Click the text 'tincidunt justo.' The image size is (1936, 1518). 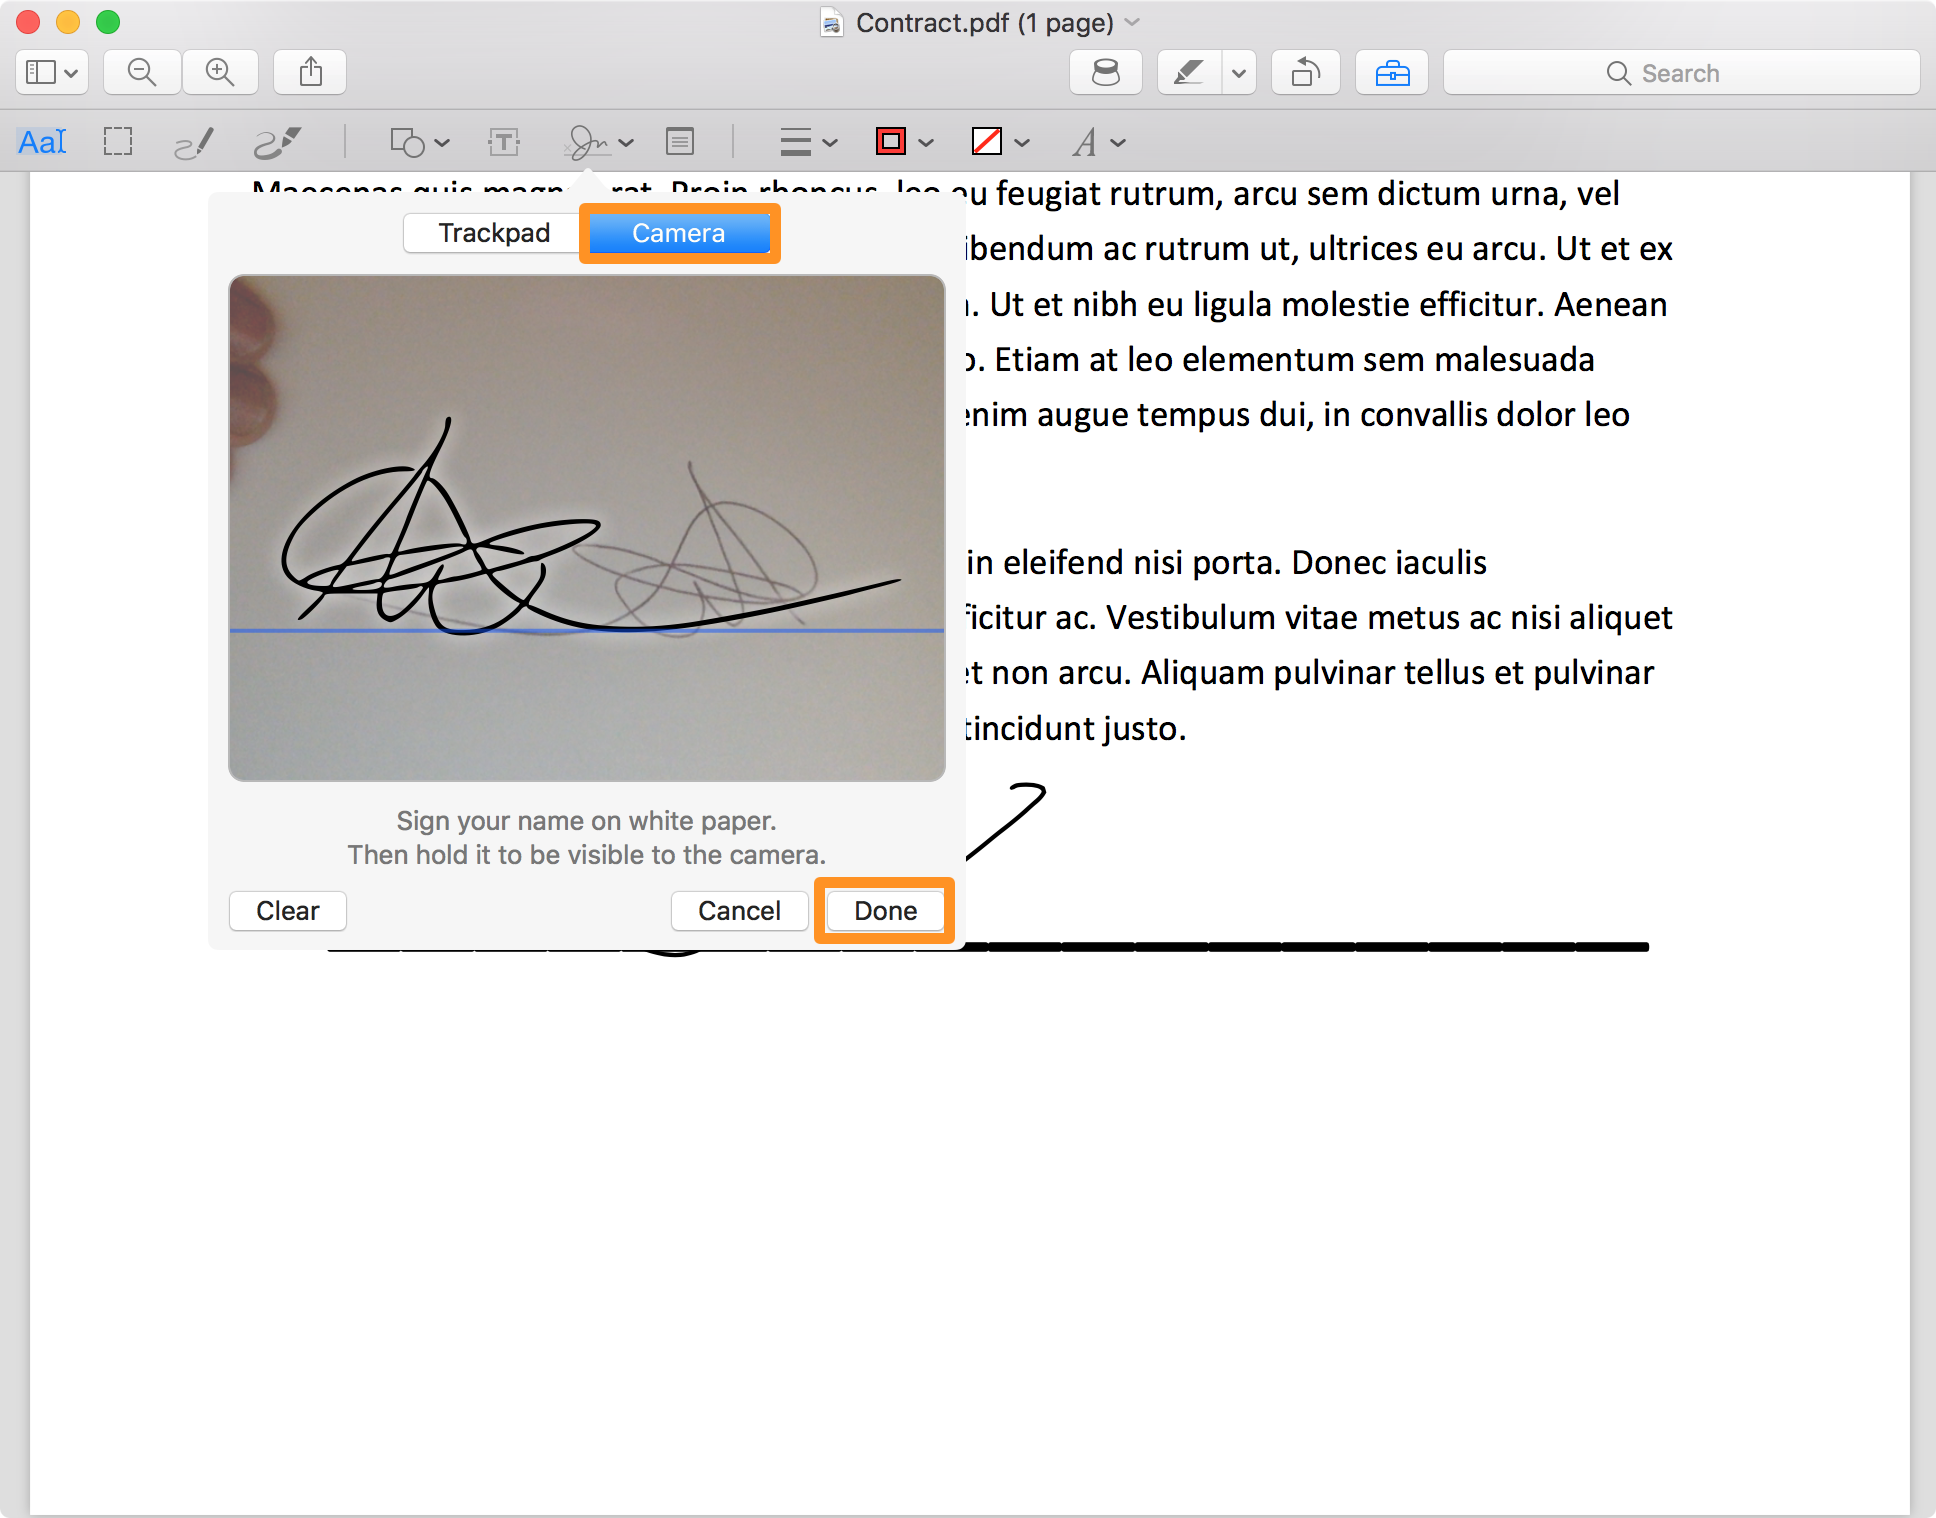pyautogui.click(x=1074, y=728)
